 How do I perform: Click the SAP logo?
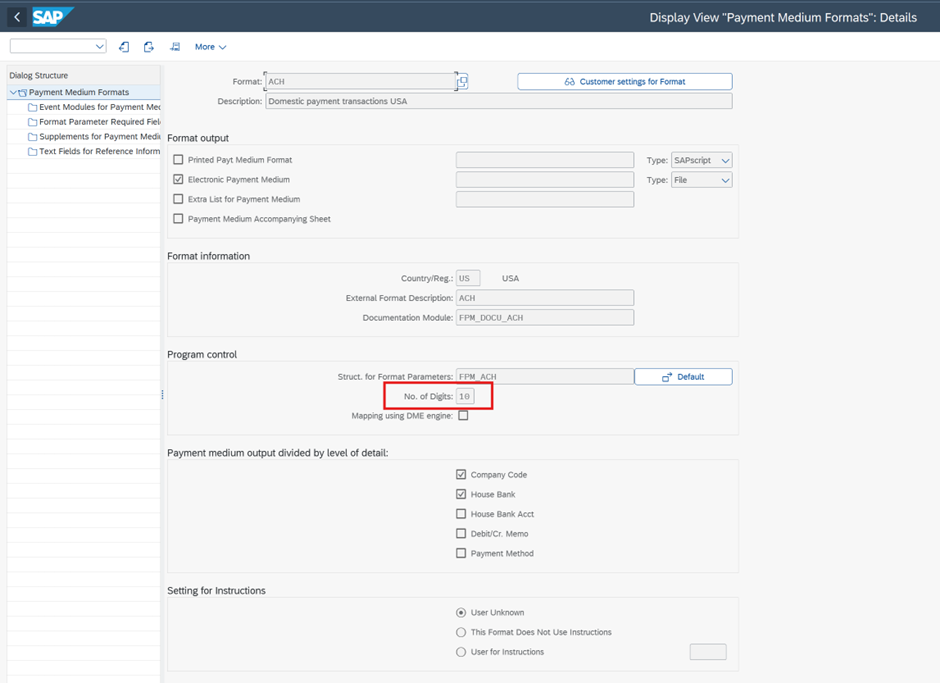(52, 17)
